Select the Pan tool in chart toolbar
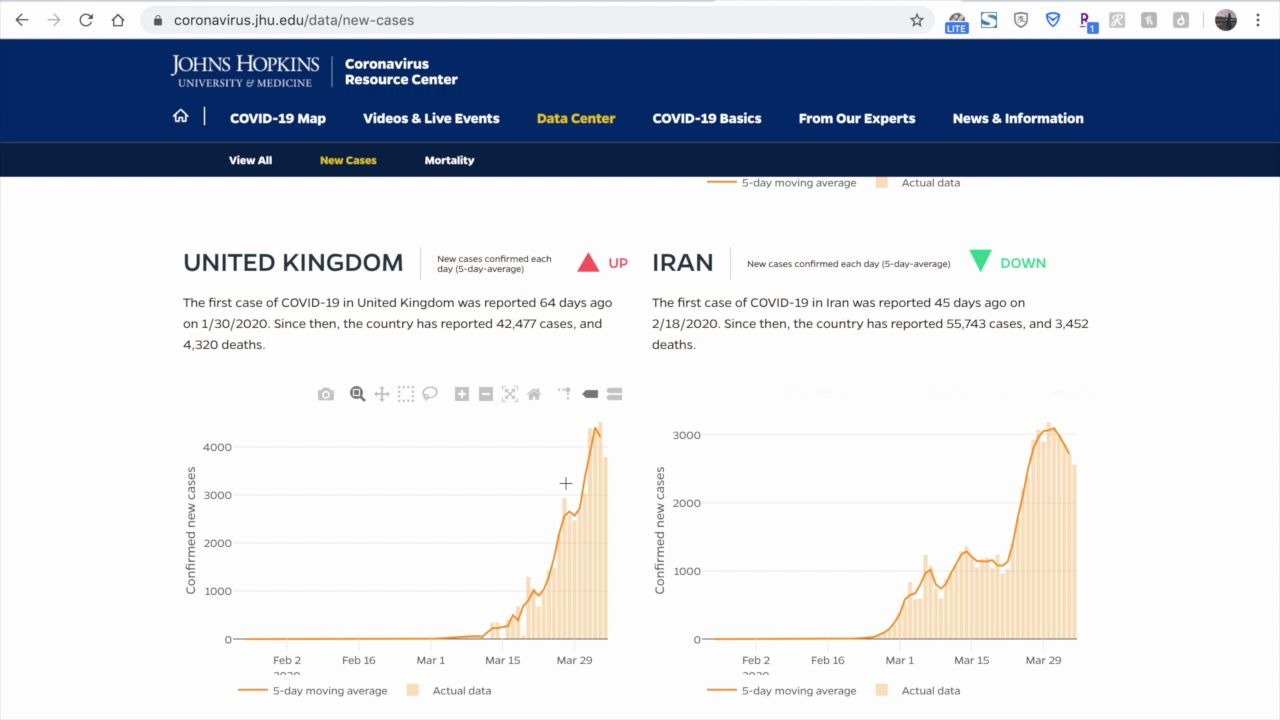Viewport: 1280px width, 720px height. (381, 394)
